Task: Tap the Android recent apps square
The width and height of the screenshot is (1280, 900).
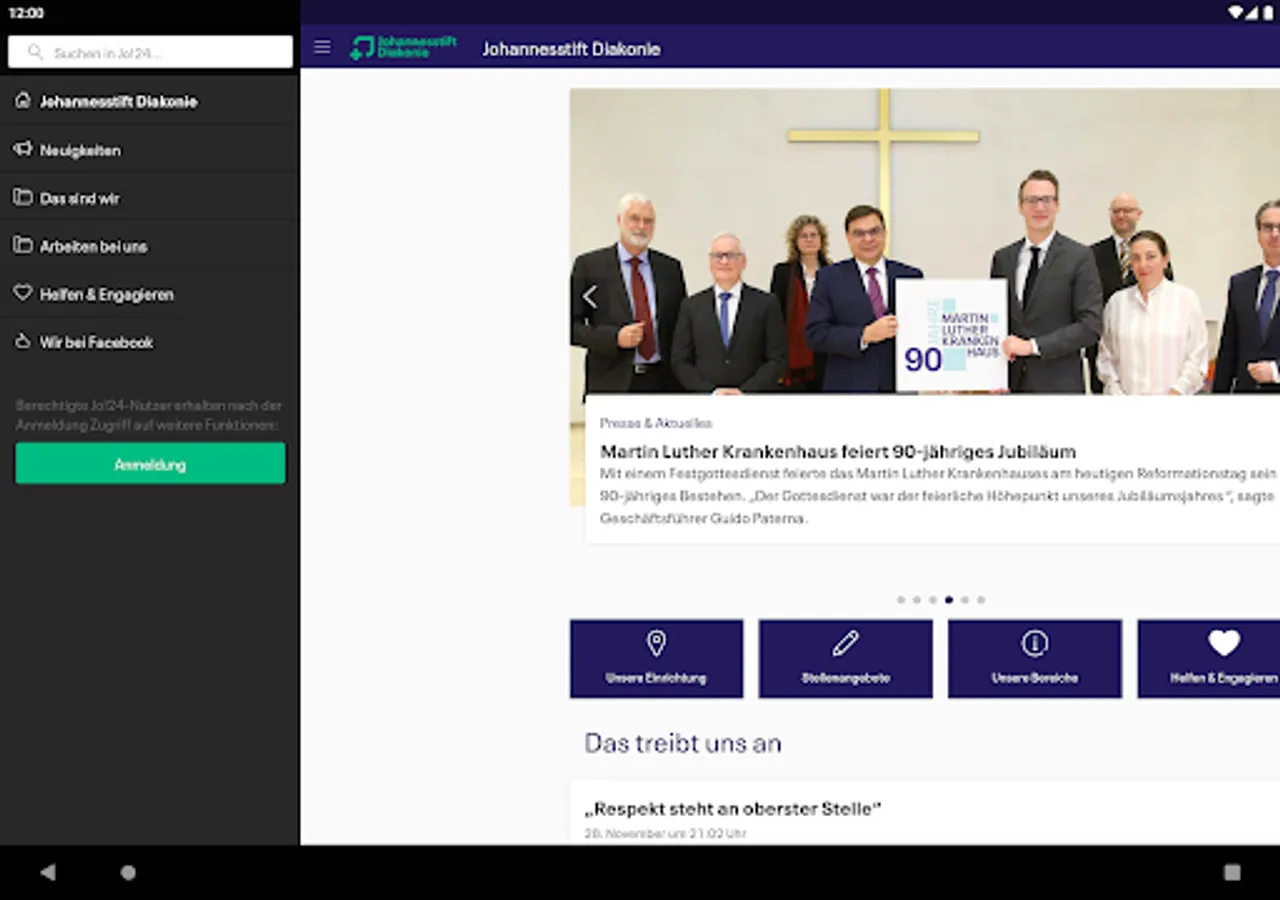Action: [x=1232, y=872]
